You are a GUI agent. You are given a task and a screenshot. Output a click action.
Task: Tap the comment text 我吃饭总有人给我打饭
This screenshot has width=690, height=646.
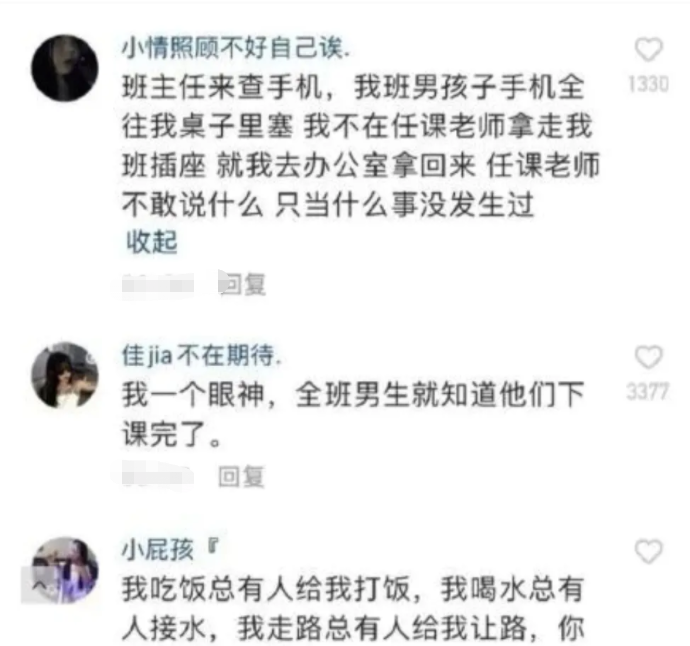click(353, 609)
